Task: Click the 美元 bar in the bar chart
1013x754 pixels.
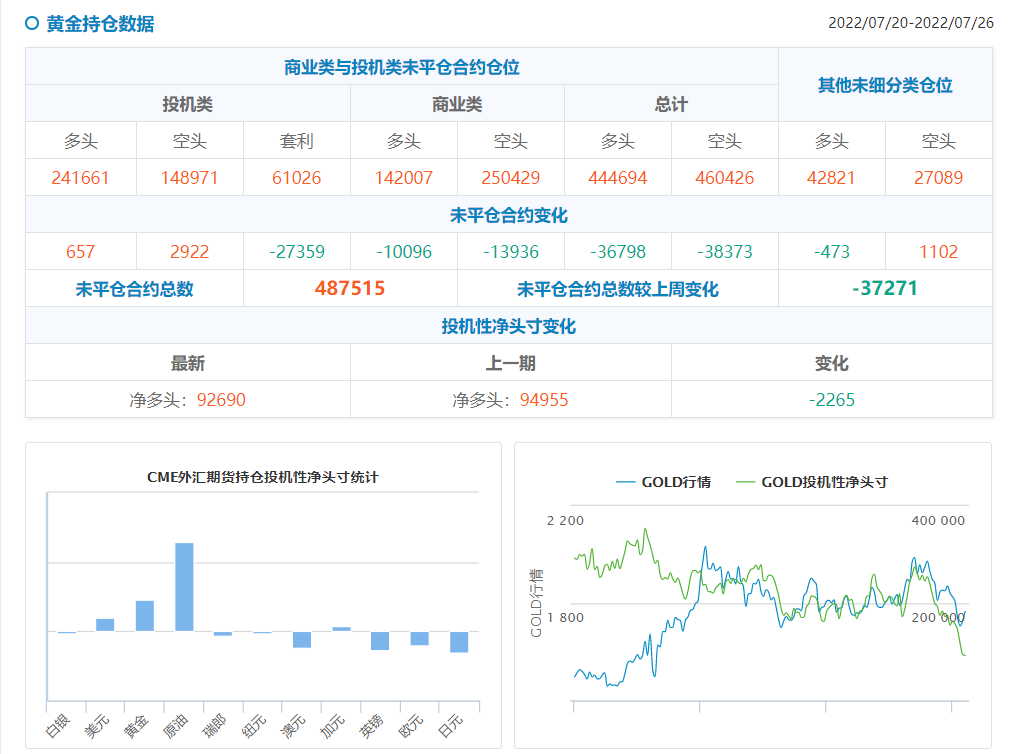Action: click(x=105, y=624)
